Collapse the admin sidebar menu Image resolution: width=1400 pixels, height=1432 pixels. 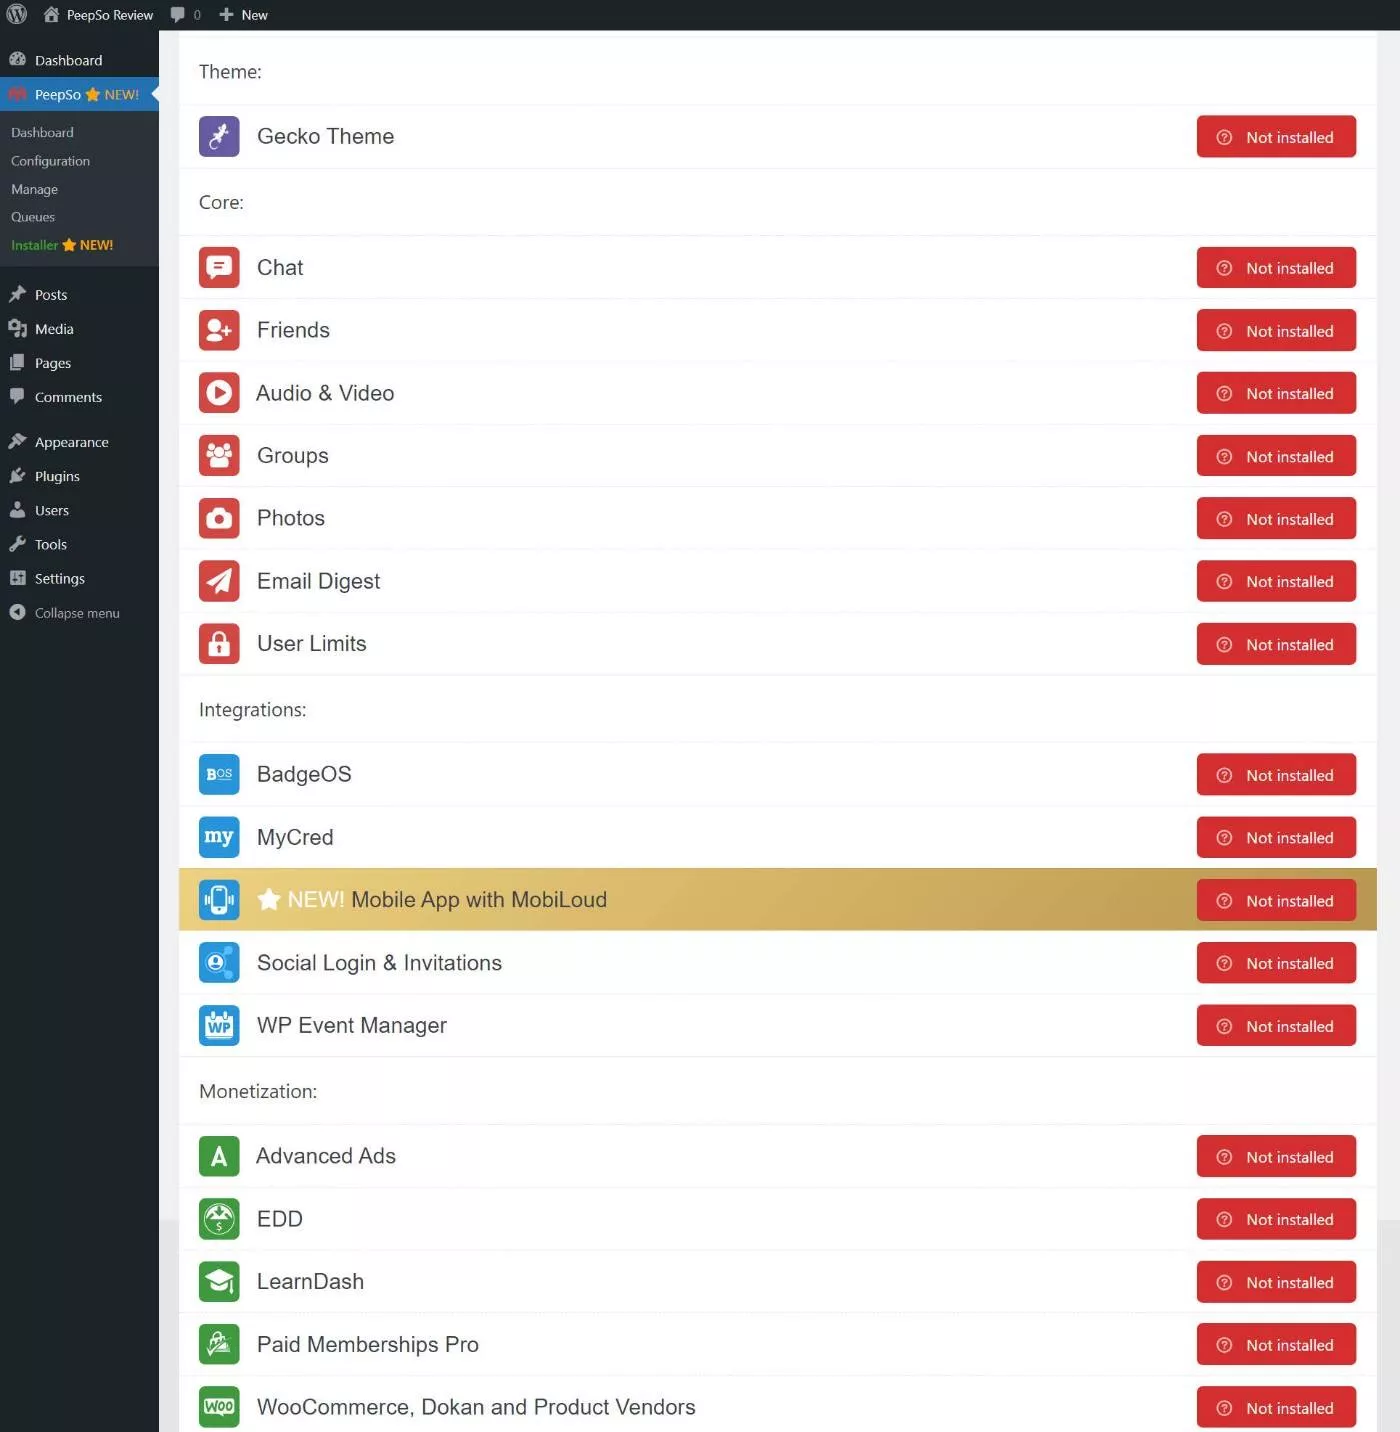point(79,613)
